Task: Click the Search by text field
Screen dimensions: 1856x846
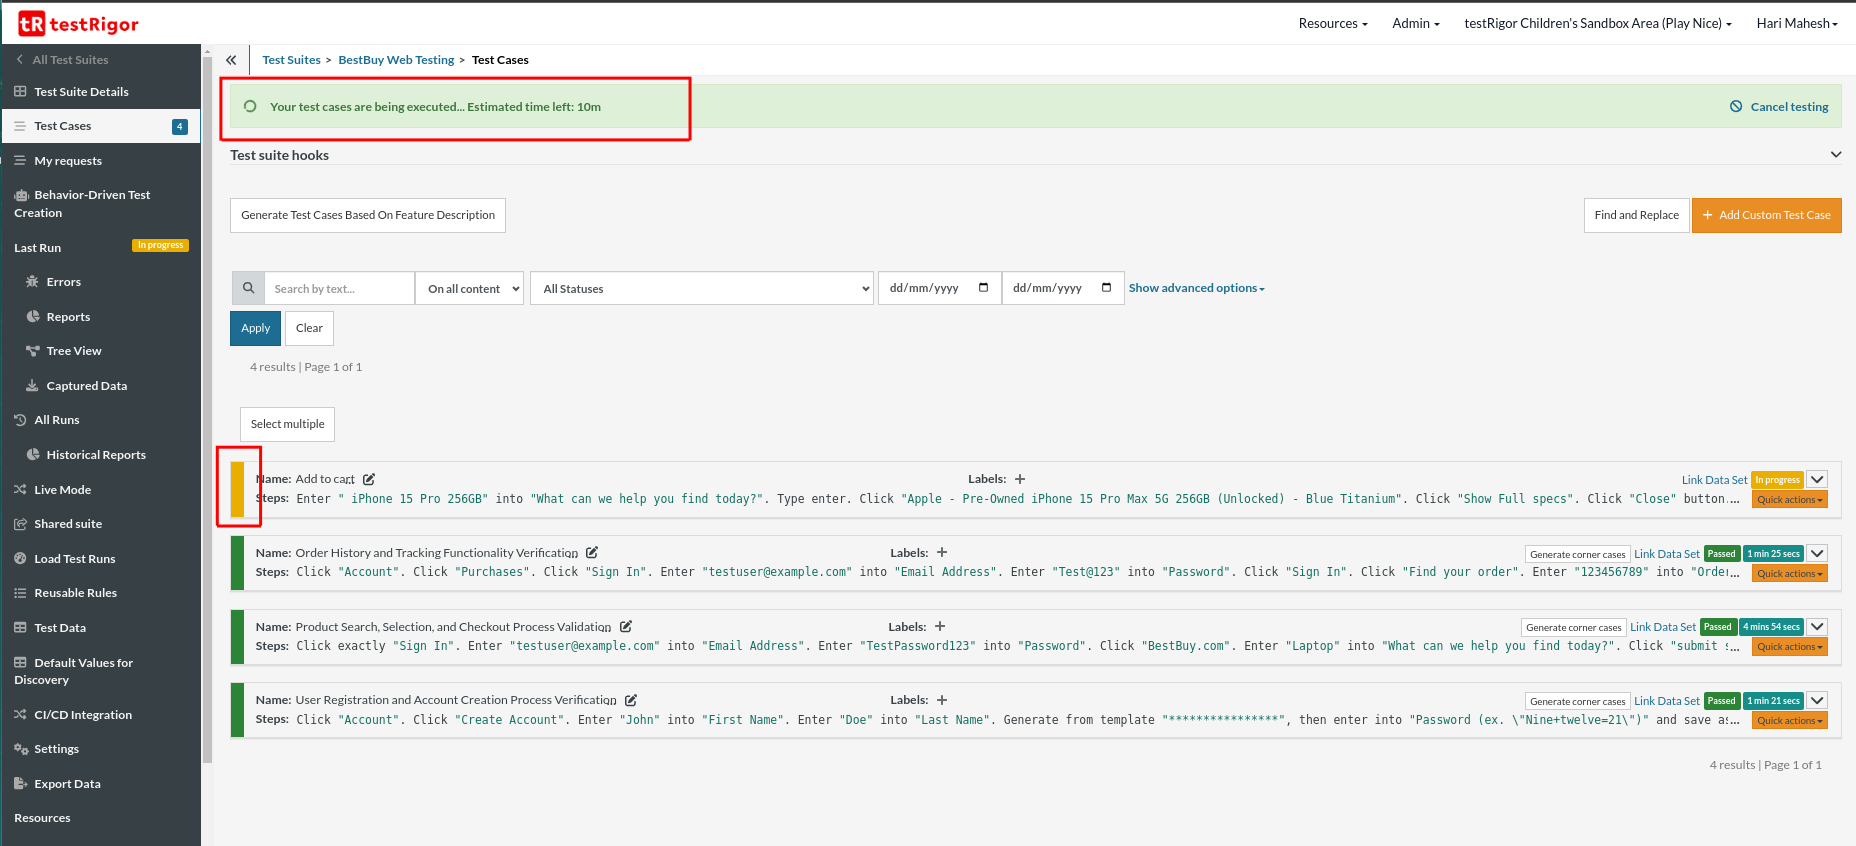Action: [339, 289]
